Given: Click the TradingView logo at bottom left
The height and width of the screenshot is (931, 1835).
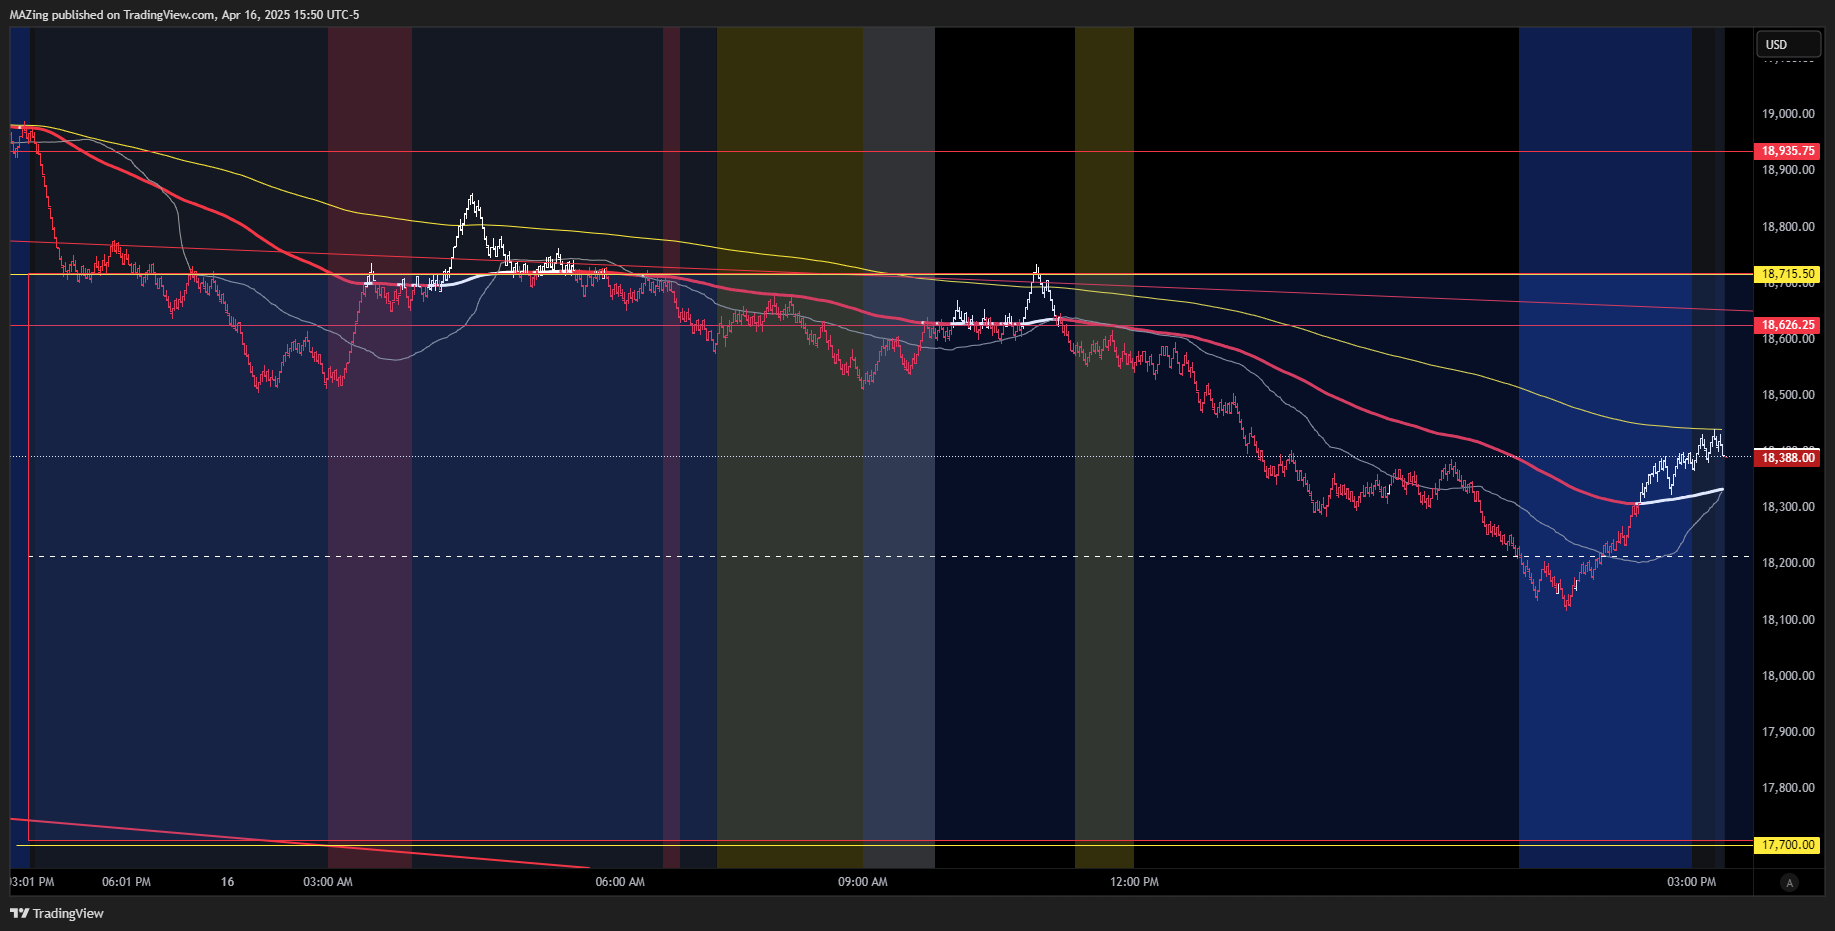Looking at the screenshot, I should tap(57, 913).
